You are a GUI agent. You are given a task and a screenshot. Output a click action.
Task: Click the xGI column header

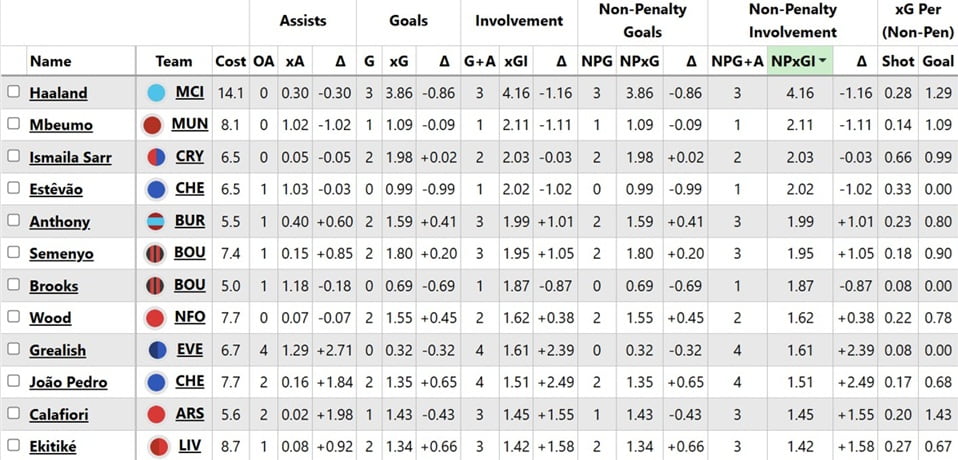(516, 61)
